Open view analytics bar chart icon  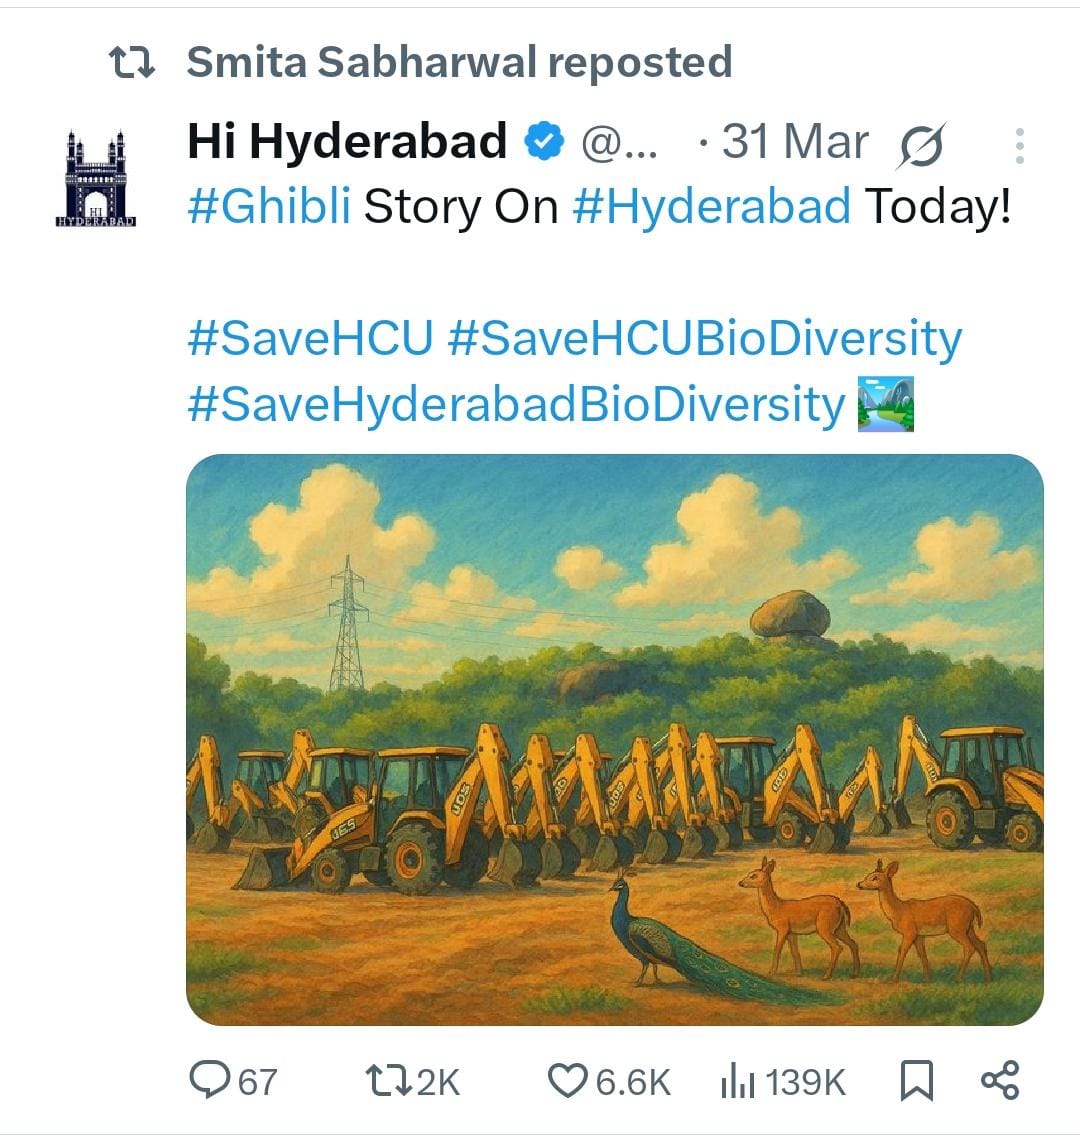(x=738, y=1081)
